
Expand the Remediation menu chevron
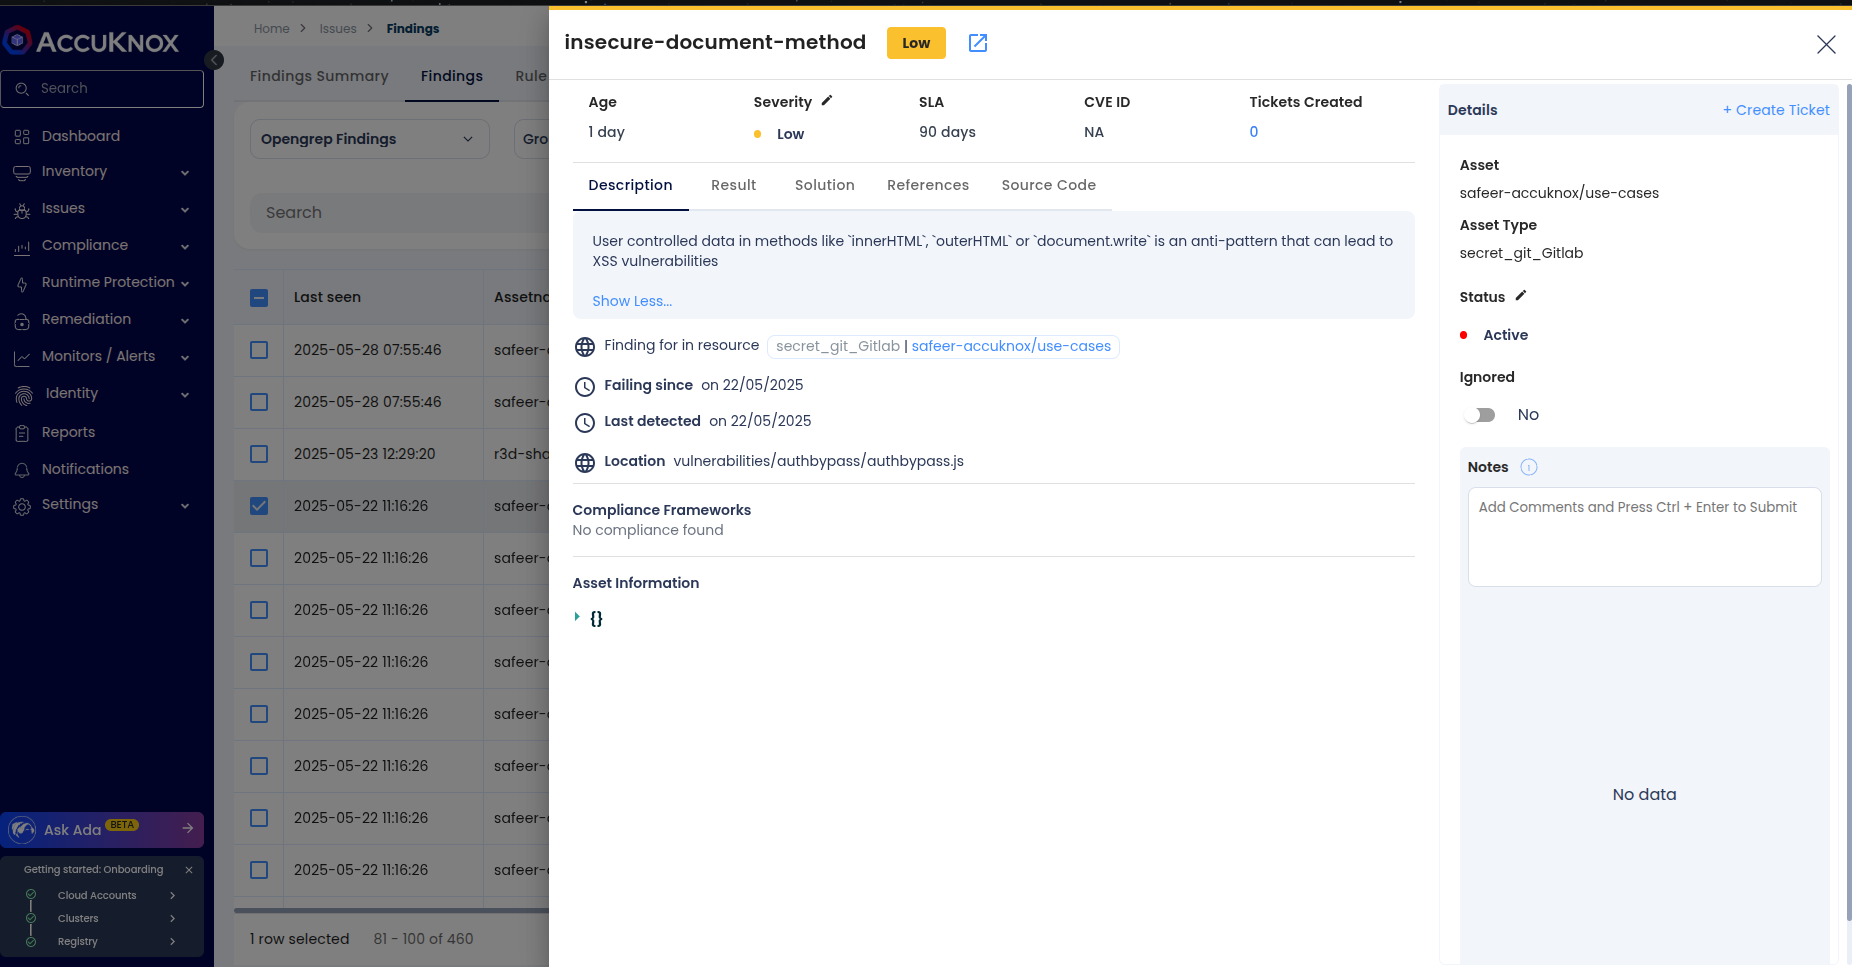pos(185,321)
